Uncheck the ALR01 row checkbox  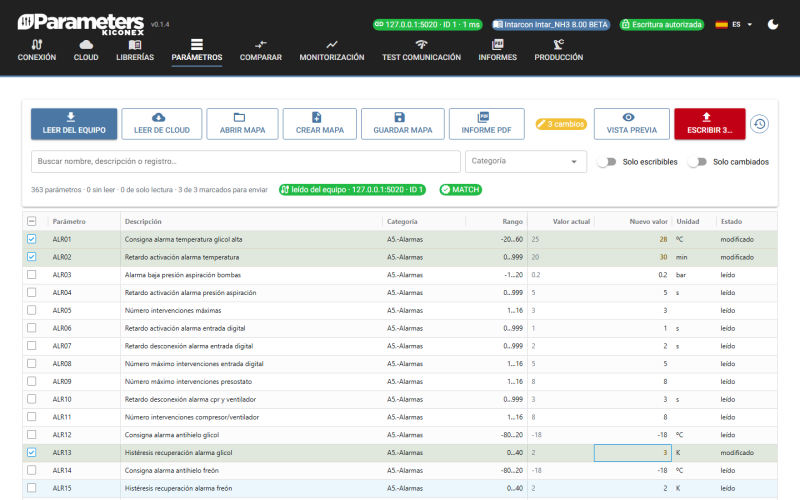tap(32, 239)
